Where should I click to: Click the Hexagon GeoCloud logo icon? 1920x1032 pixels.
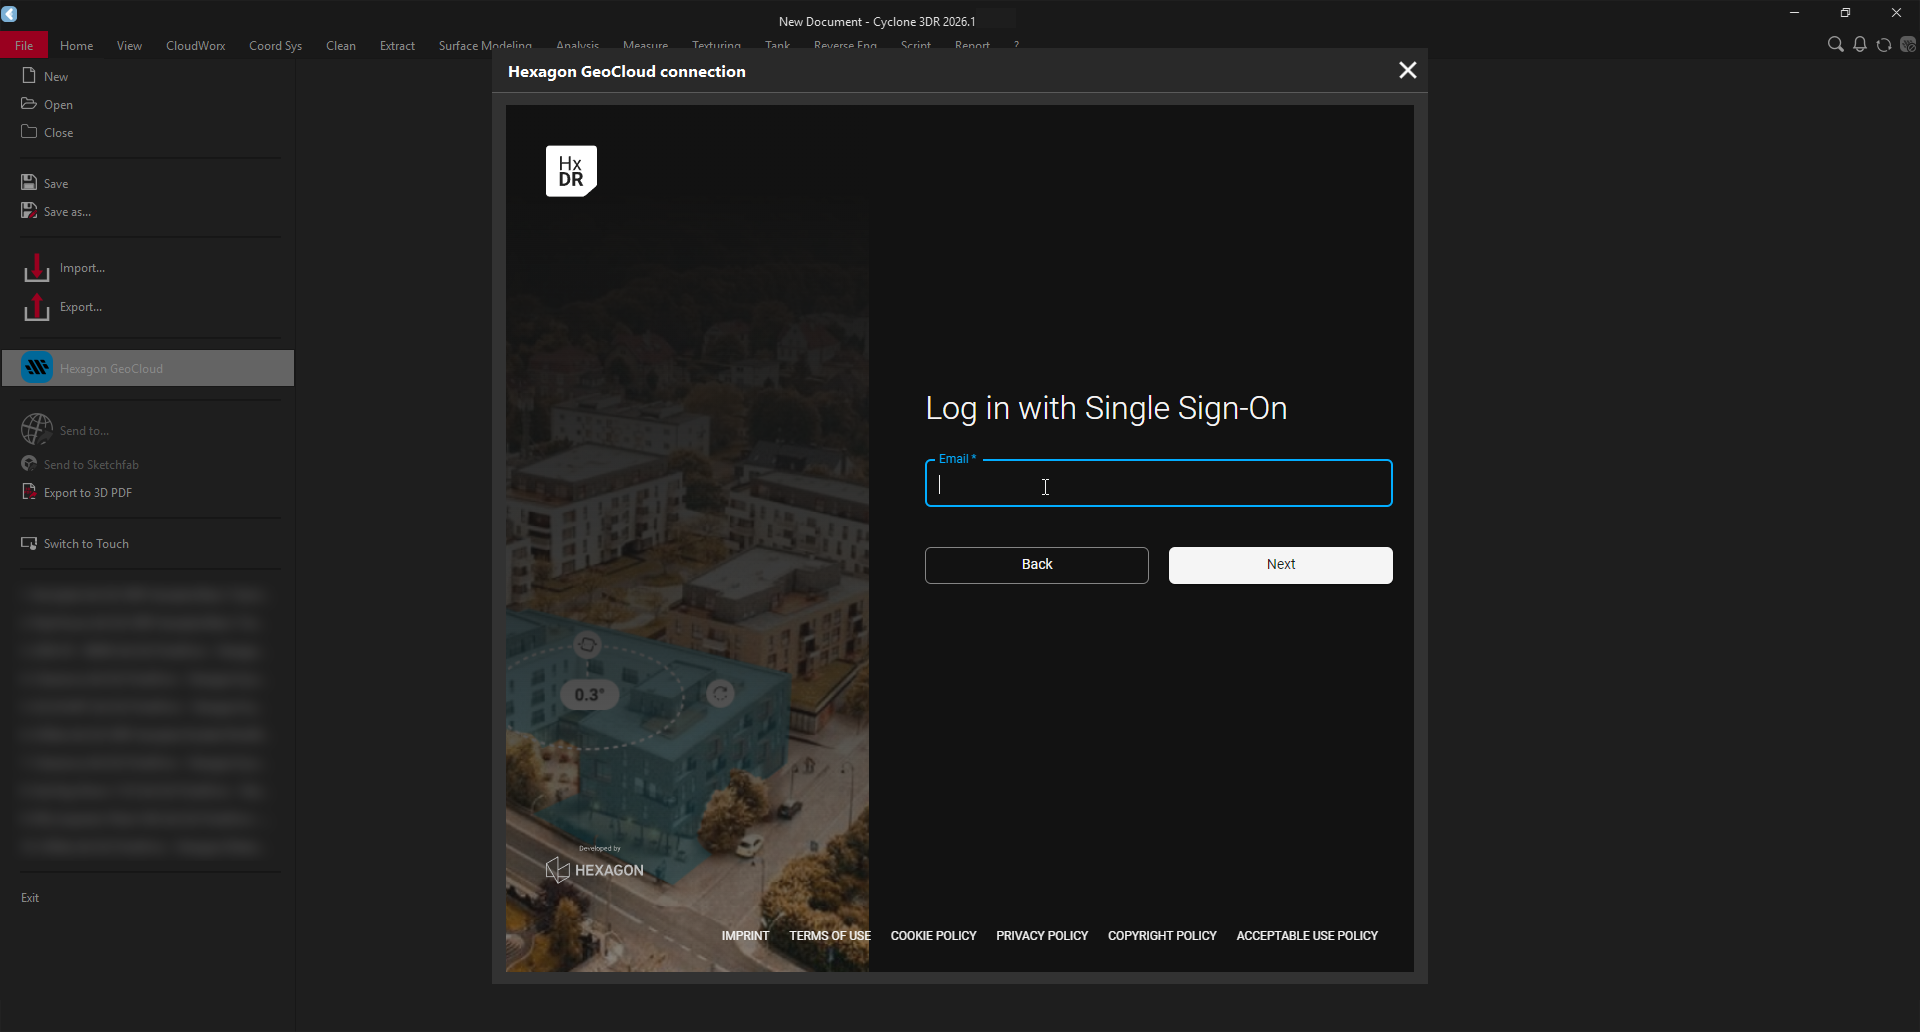(37, 368)
